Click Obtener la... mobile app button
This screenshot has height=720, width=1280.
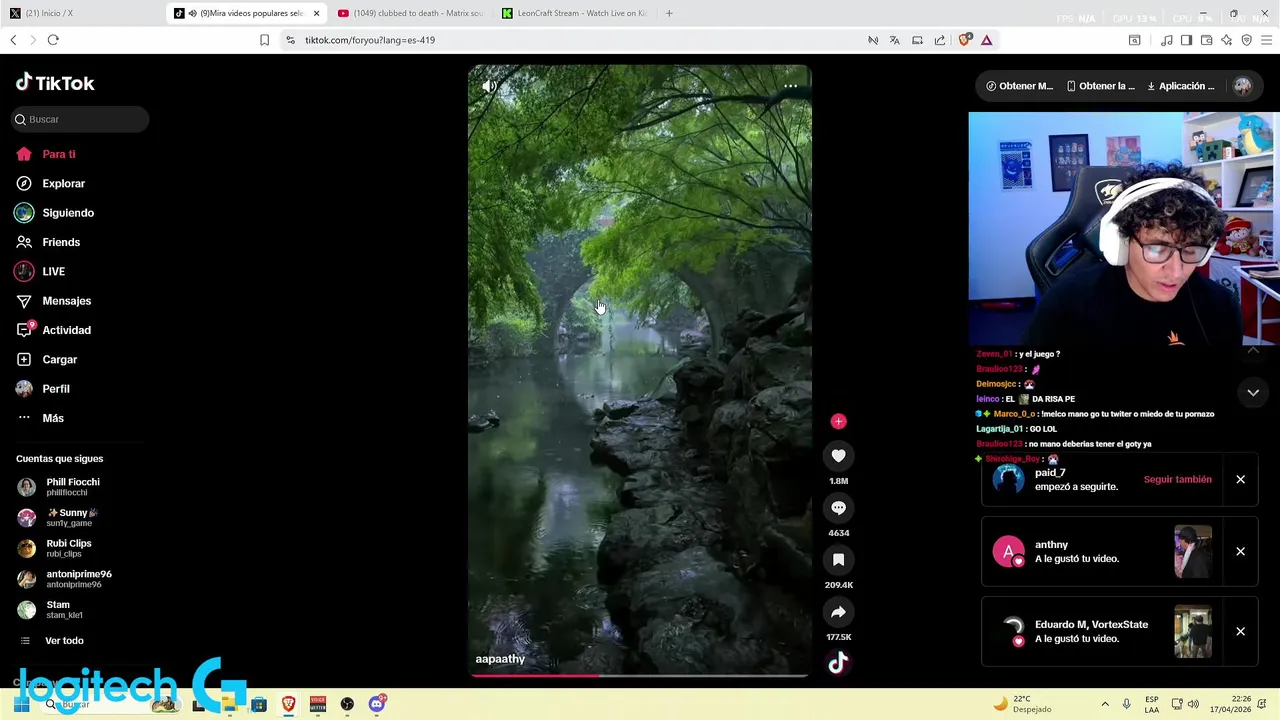coord(1100,86)
